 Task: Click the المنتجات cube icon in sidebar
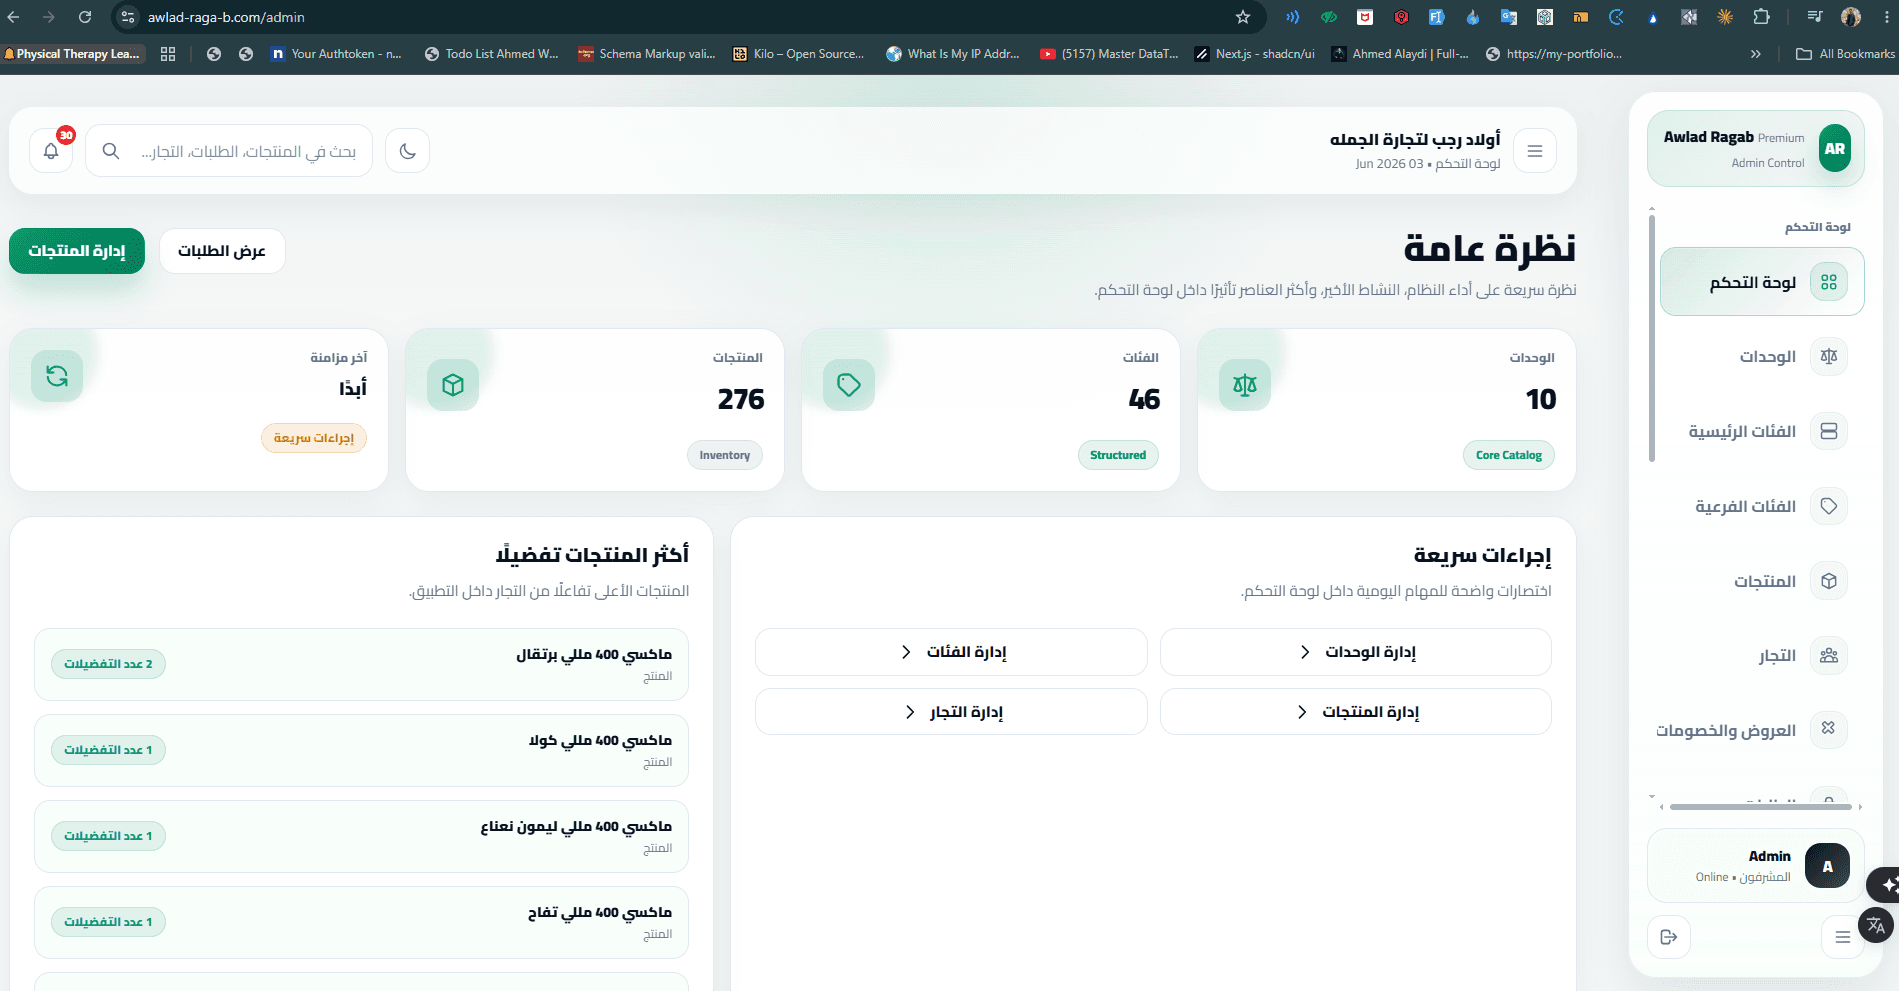click(1829, 581)
